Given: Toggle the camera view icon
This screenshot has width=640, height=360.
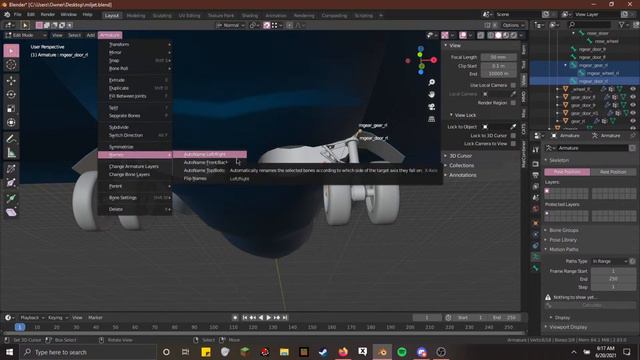Looking at the screenshot, I should pyautogui.click(x=431, y=107).
